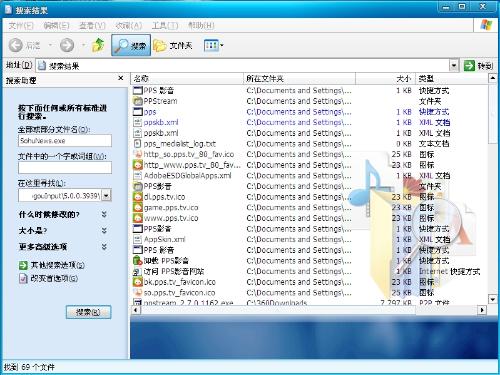
Task: Select the PPStream folder icon
Action: [138, 101]
